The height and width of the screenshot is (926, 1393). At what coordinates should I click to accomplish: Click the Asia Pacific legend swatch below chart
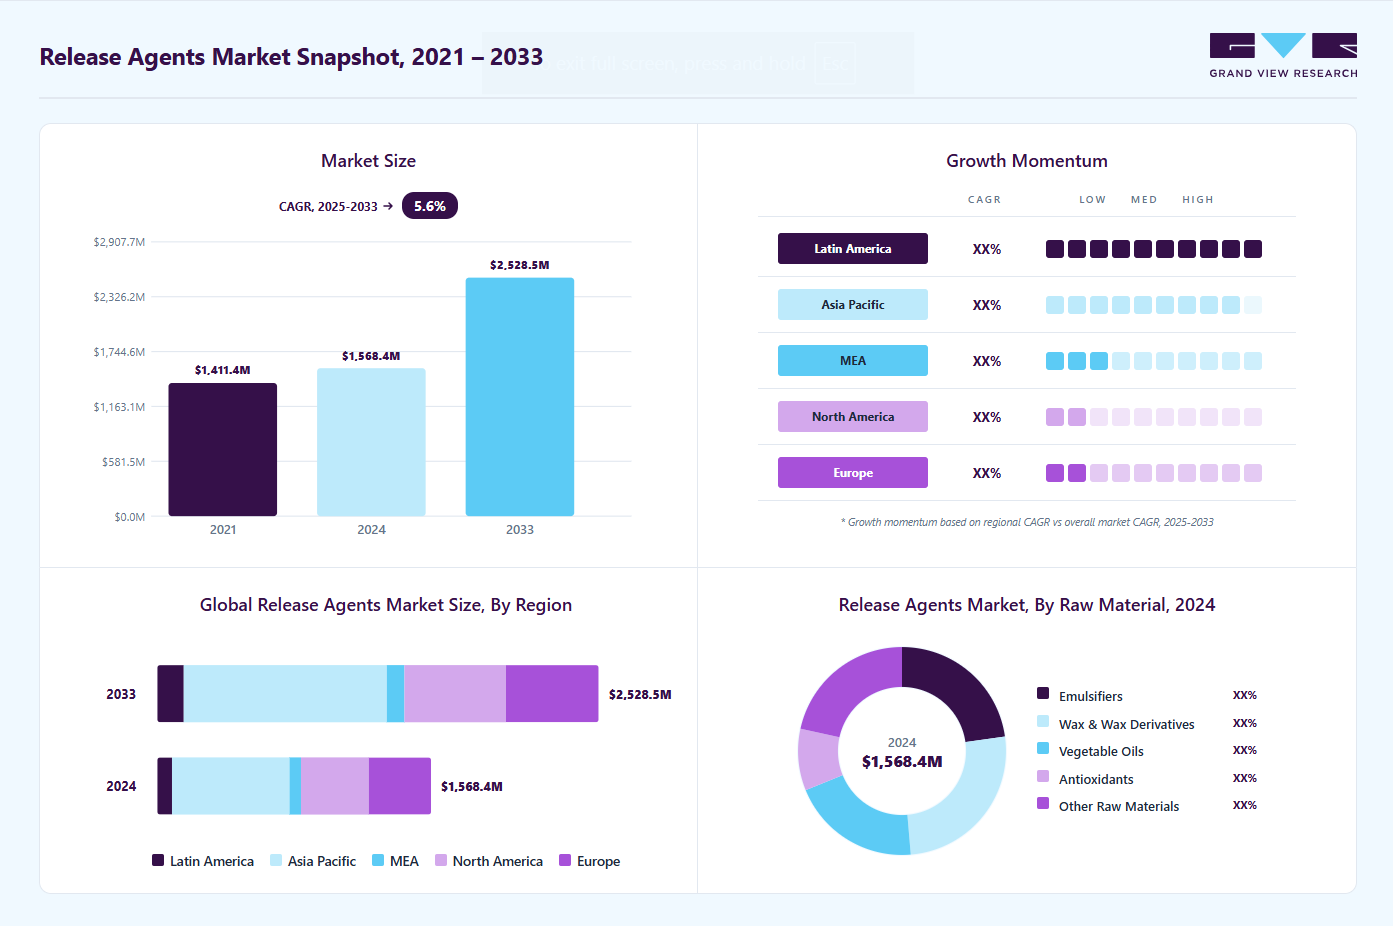pos(276,860)
